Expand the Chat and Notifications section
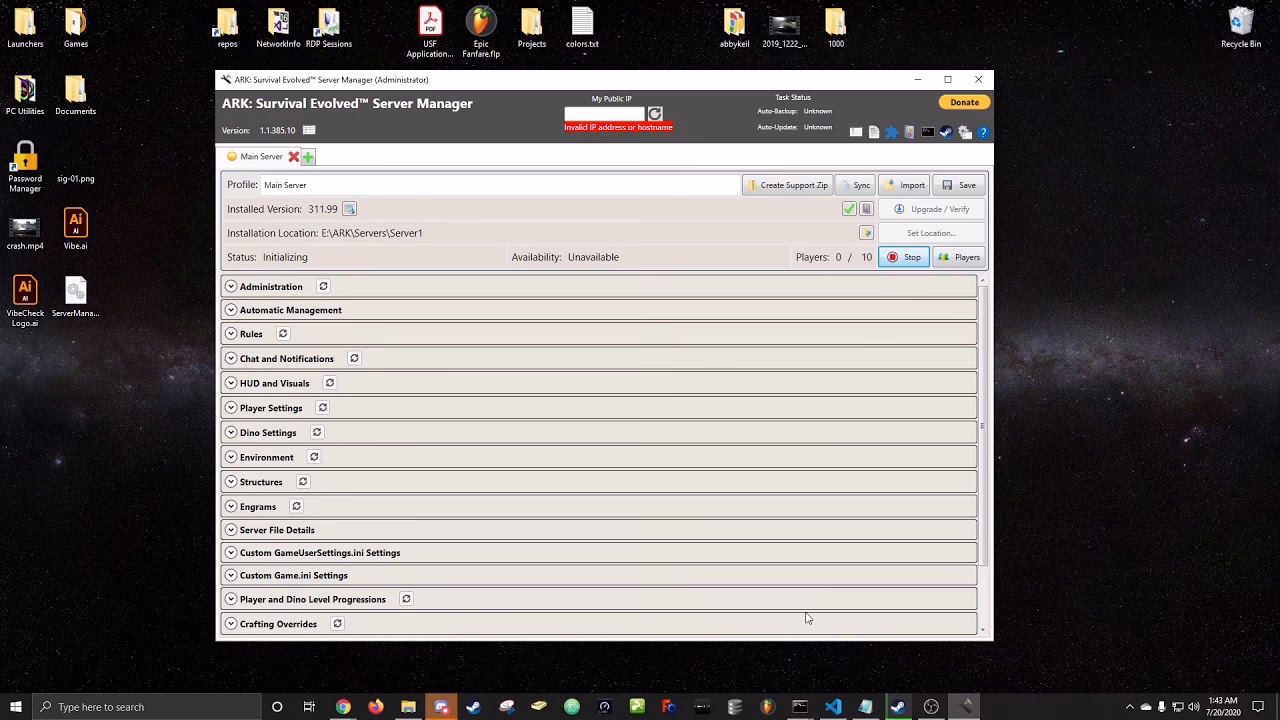 [231, 358]
